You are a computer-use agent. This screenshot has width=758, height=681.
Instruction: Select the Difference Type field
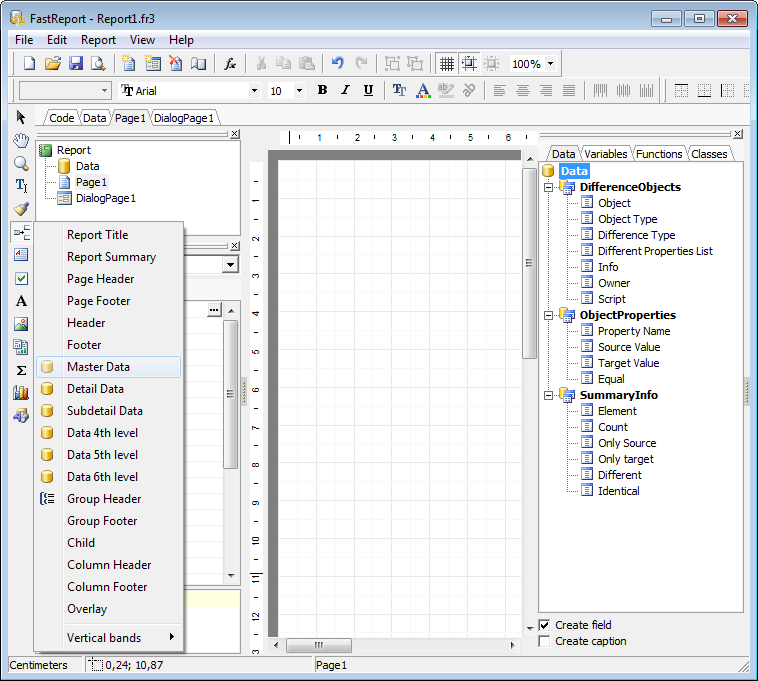click(x=637, y=235)
